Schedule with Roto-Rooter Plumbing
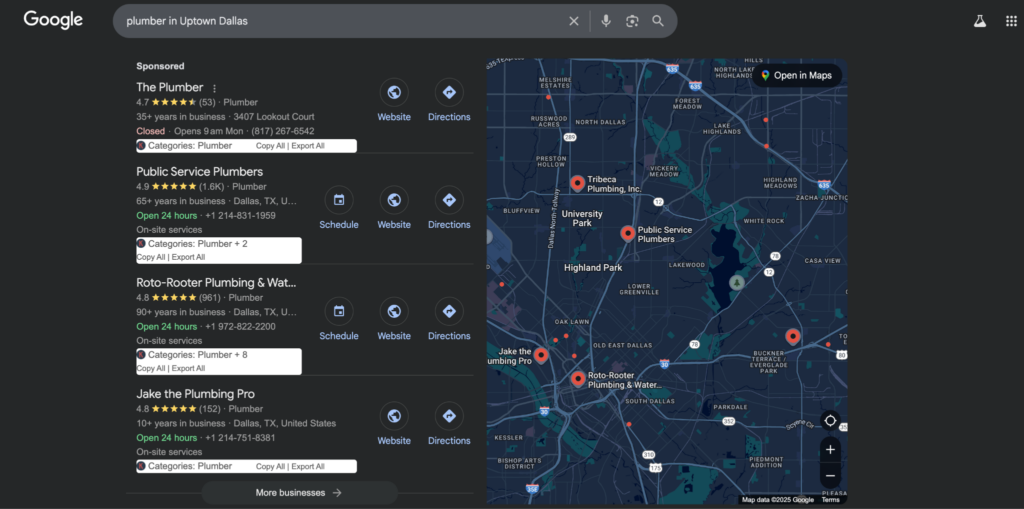Viewport: 1024px width, 509px height. pyautogui.click(x=339, y=312)
